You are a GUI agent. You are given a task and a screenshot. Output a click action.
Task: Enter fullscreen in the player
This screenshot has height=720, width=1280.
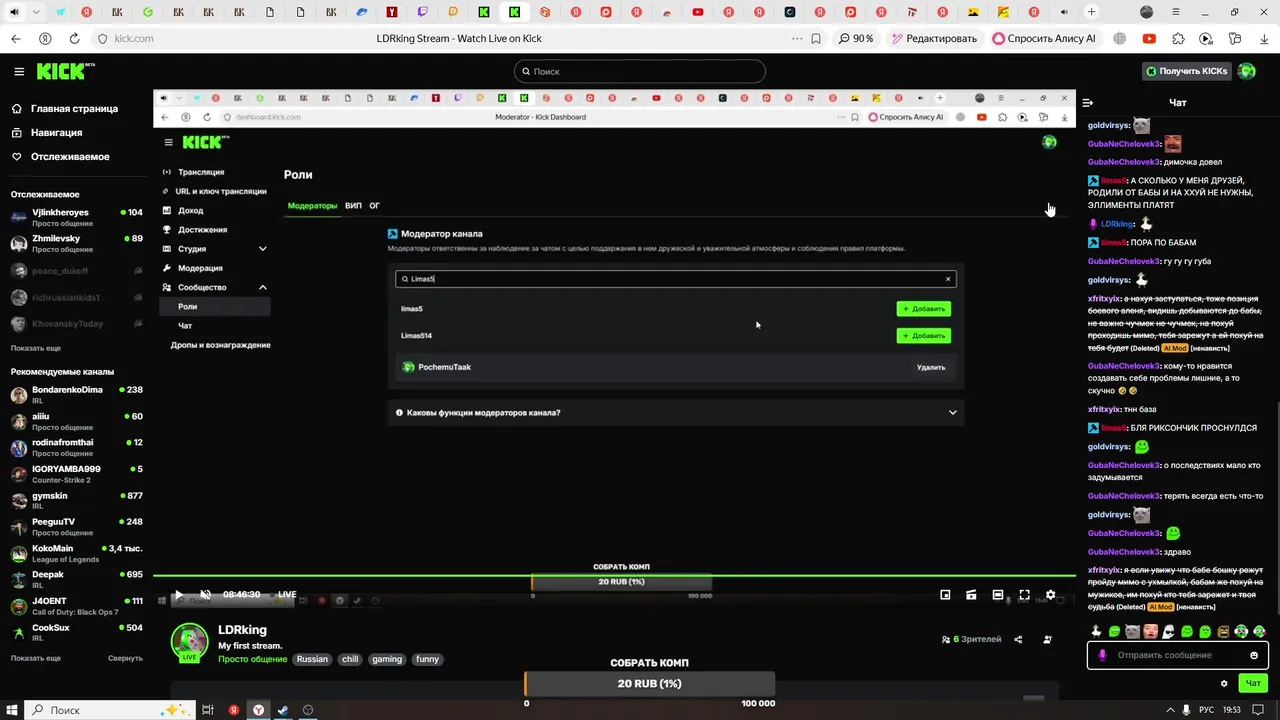(x=1024, y=595)
